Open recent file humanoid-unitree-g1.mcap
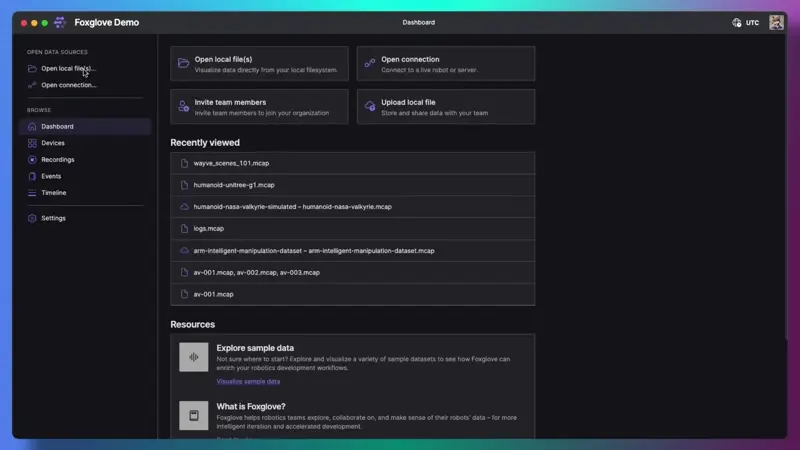 pyautogui.click(x=234, y=185)
